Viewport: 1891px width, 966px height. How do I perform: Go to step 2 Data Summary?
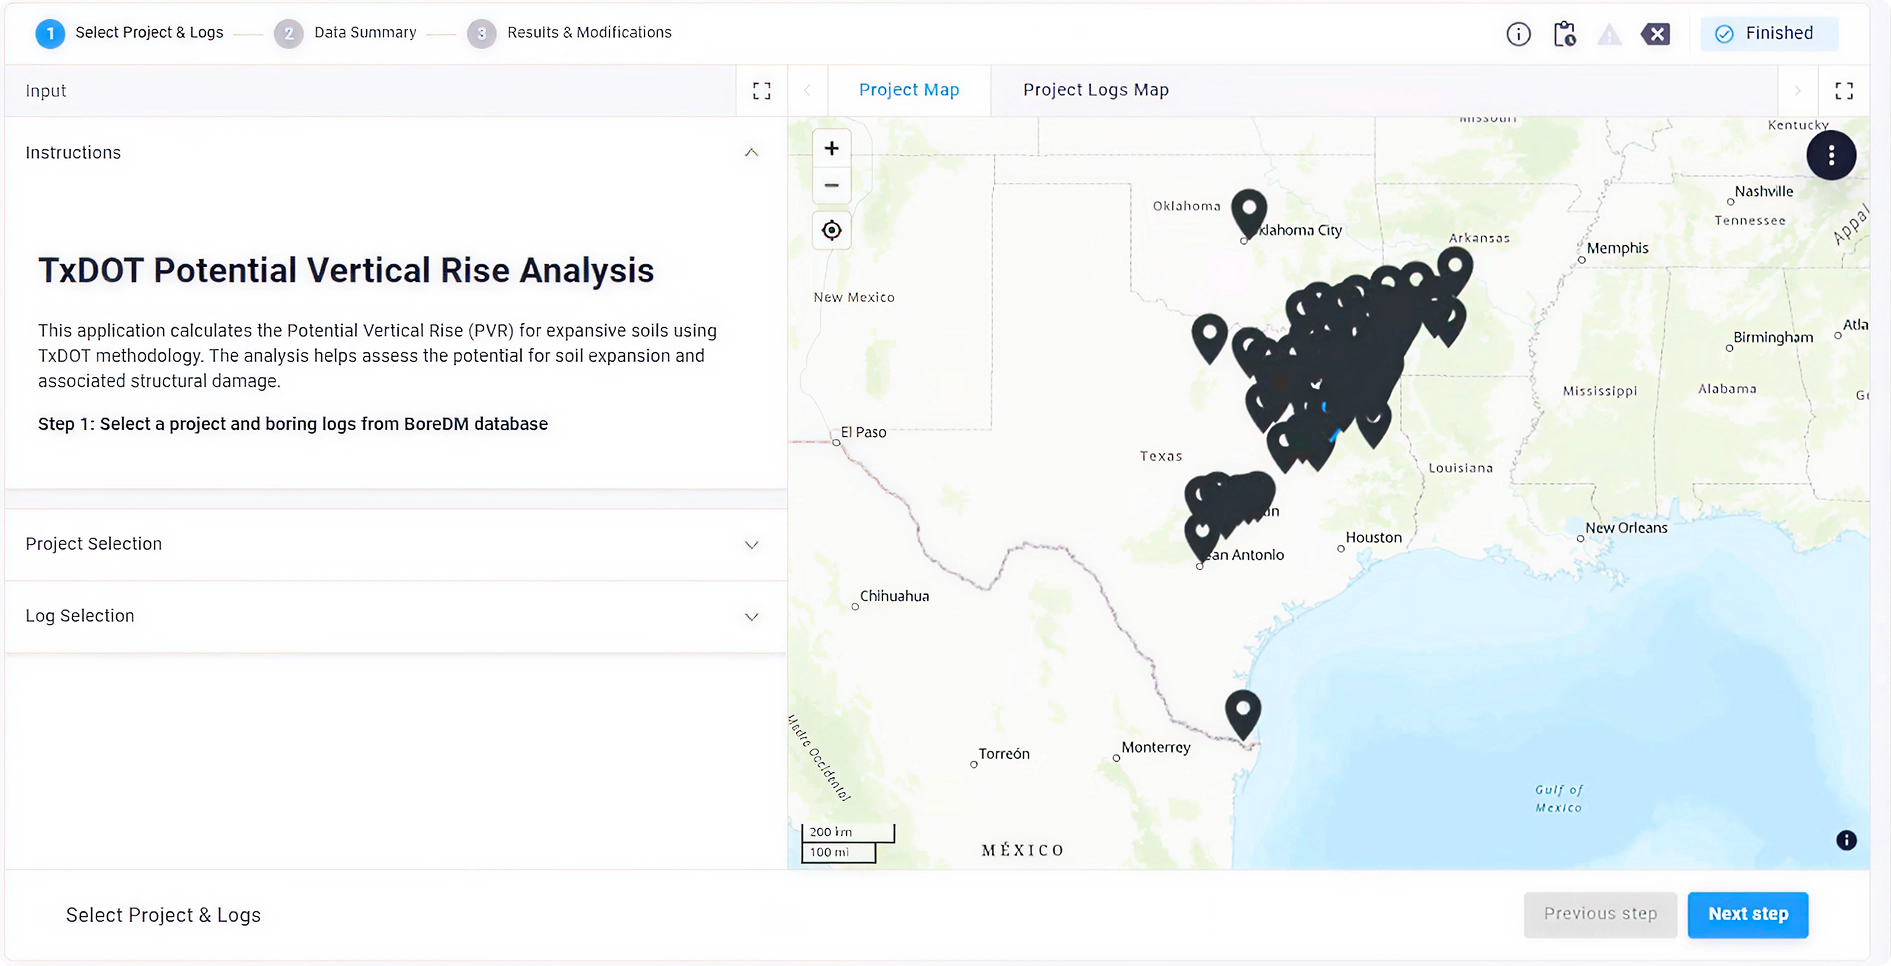pos(346,33)
